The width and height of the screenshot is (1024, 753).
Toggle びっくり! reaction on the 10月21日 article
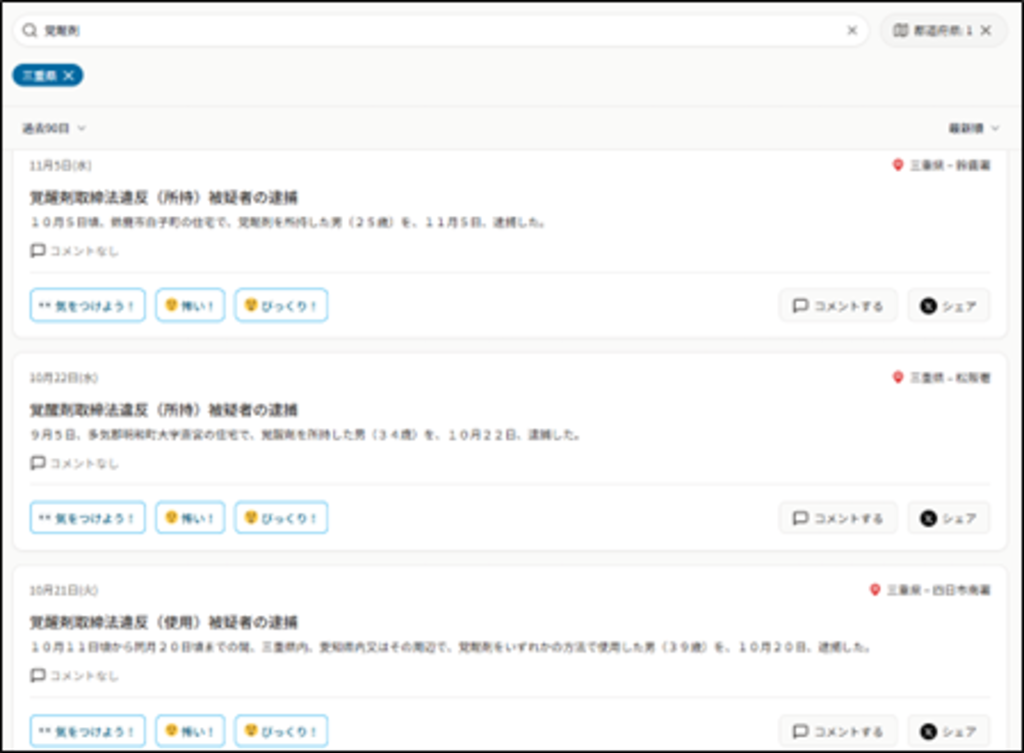click(281, 731)
